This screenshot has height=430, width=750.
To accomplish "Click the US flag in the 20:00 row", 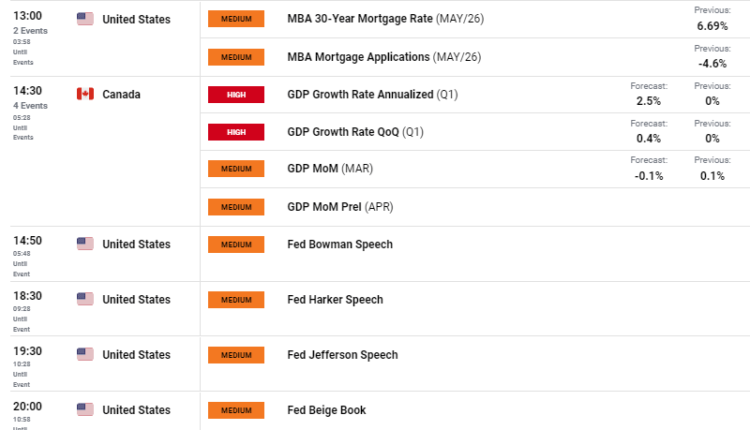I will 85,410.
